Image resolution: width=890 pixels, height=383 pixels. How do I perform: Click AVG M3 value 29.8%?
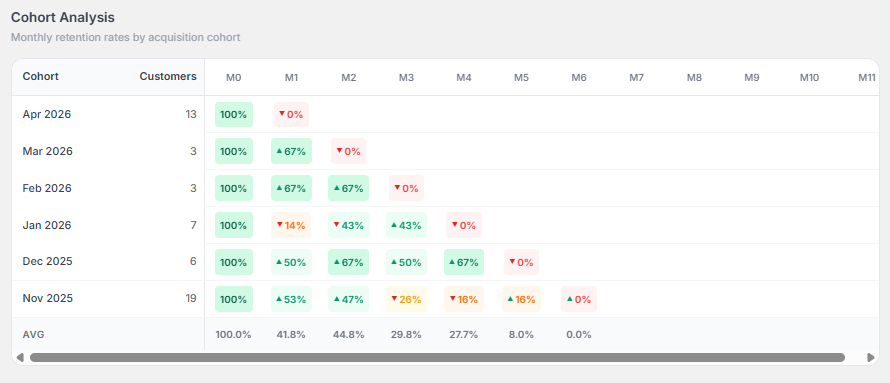click(406, 335)
